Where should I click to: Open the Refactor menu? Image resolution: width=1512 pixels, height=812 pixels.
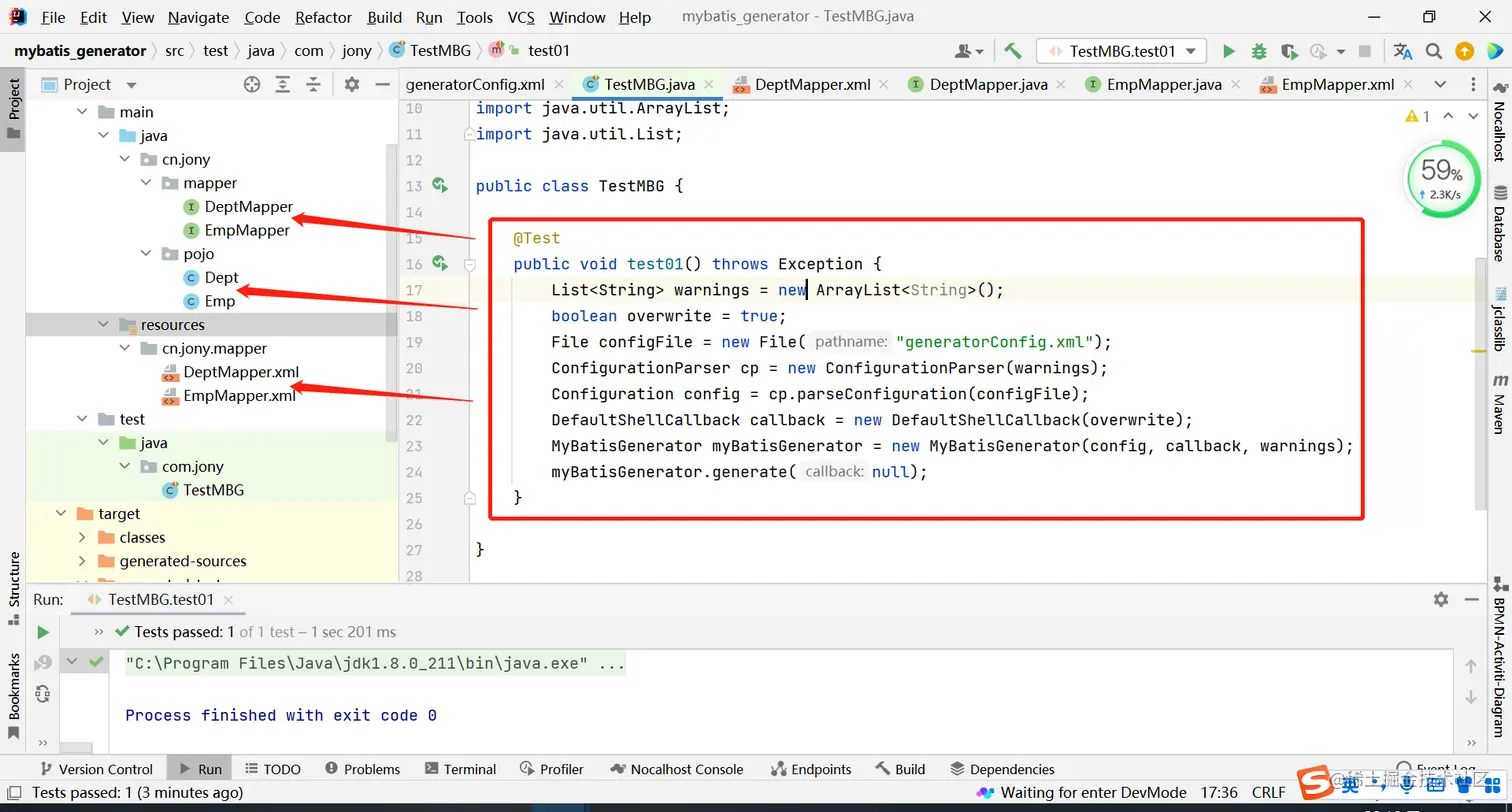click(x=323, y=17)
